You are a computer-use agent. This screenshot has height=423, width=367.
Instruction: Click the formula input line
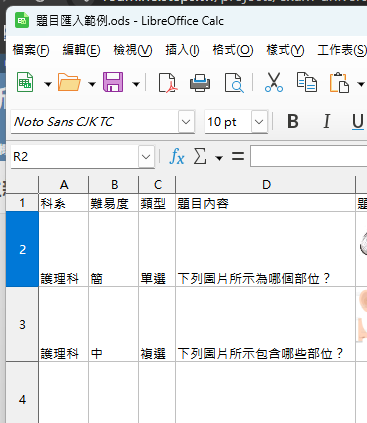(309, 156)
